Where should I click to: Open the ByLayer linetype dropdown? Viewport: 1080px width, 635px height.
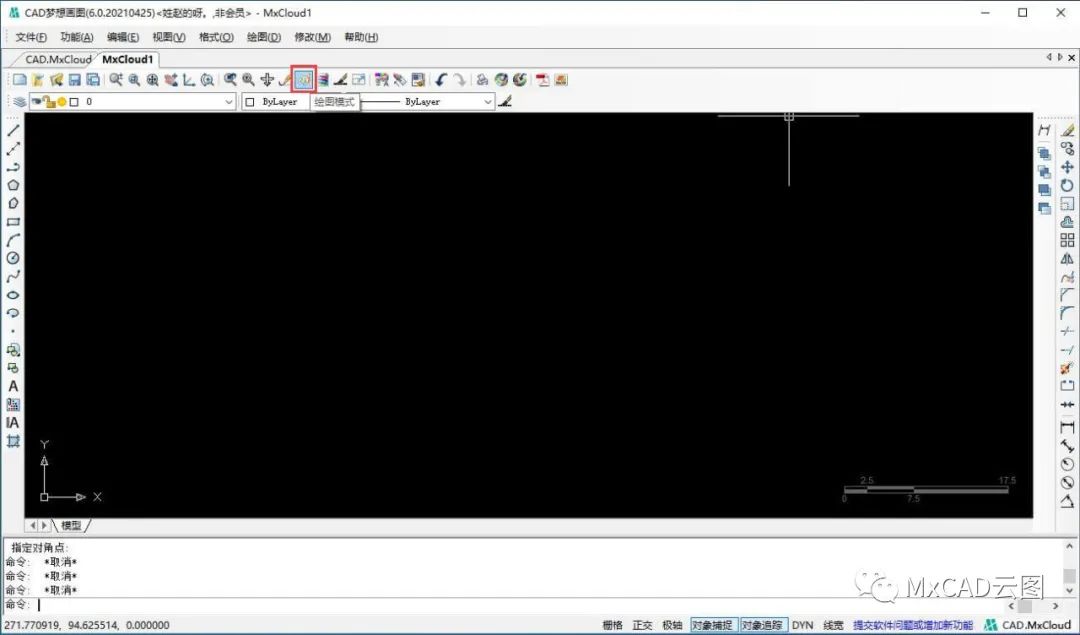(426, 102)
